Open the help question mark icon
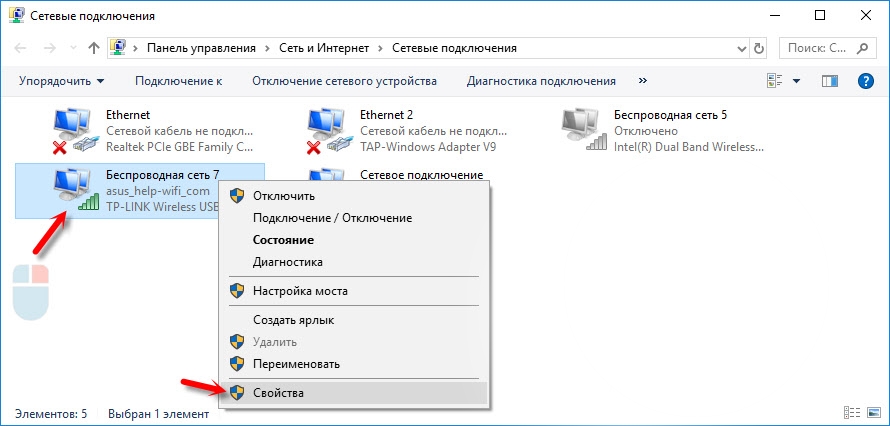 coord(866,81)
